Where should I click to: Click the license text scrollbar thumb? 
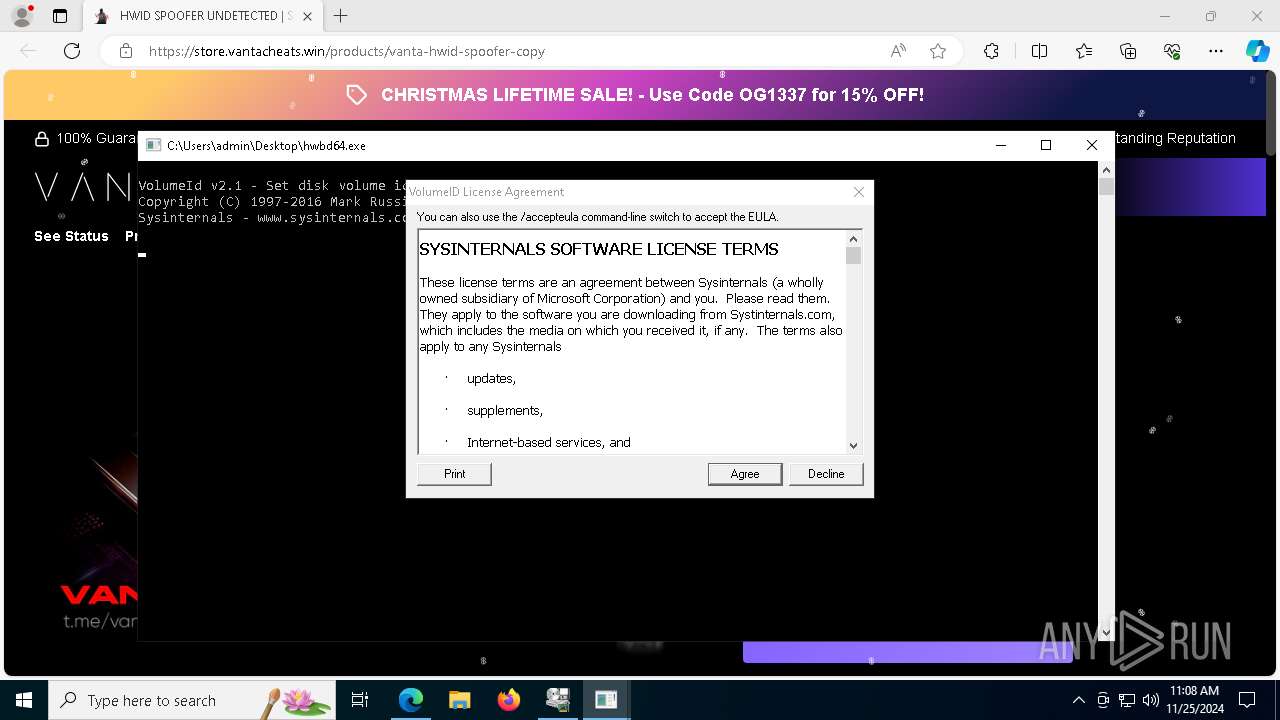pyautogui.click(x=853, y=255)
